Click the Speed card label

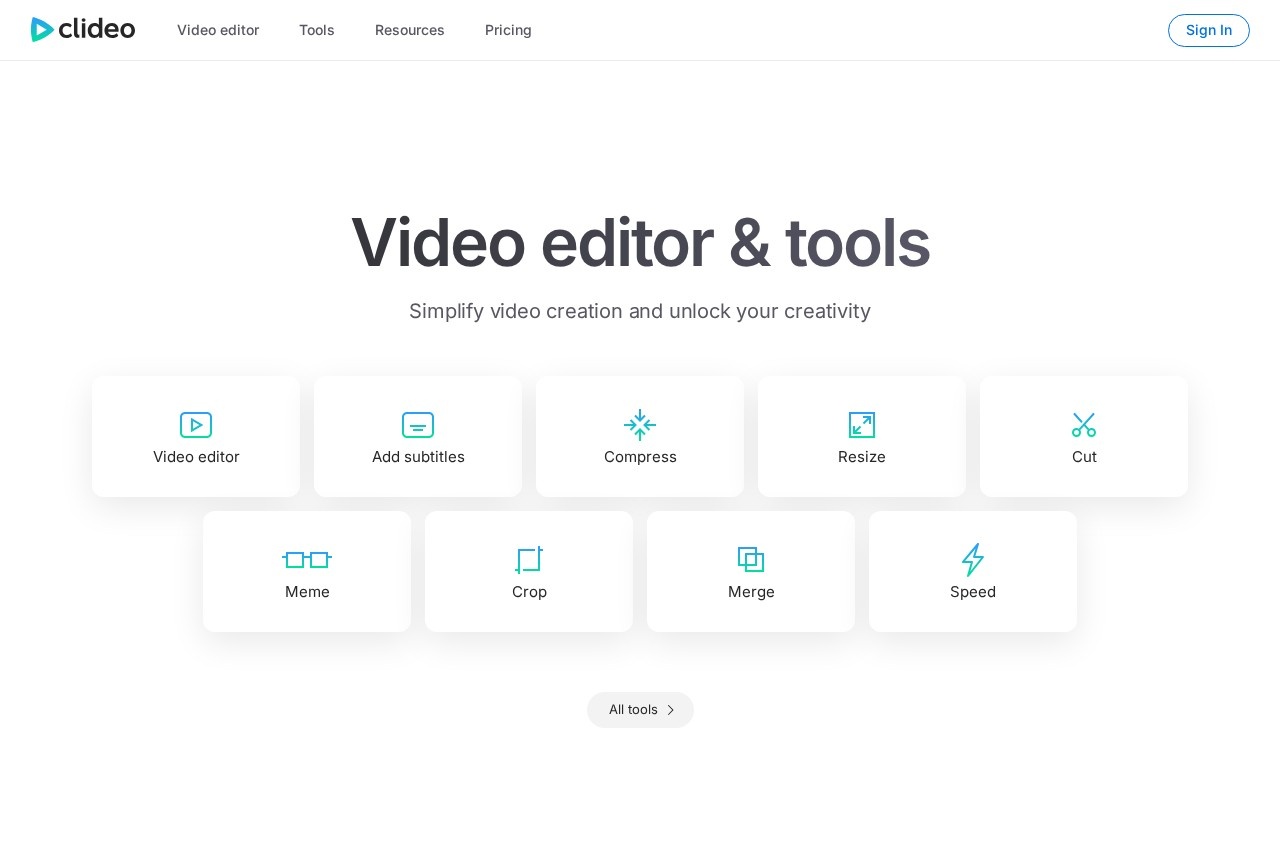coord(973,592)
